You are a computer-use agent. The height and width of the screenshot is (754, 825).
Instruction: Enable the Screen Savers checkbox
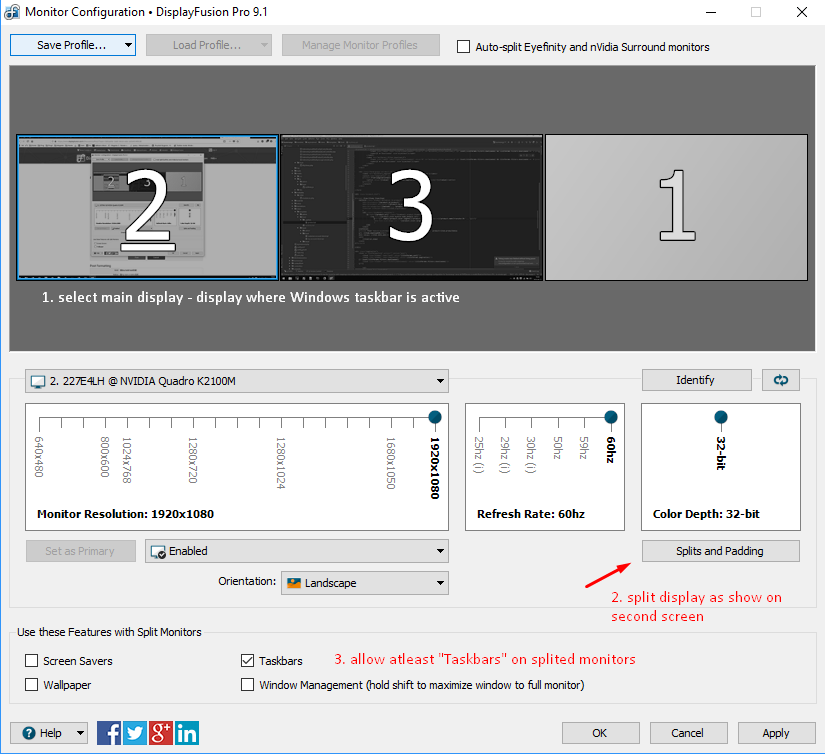[32, 661]
